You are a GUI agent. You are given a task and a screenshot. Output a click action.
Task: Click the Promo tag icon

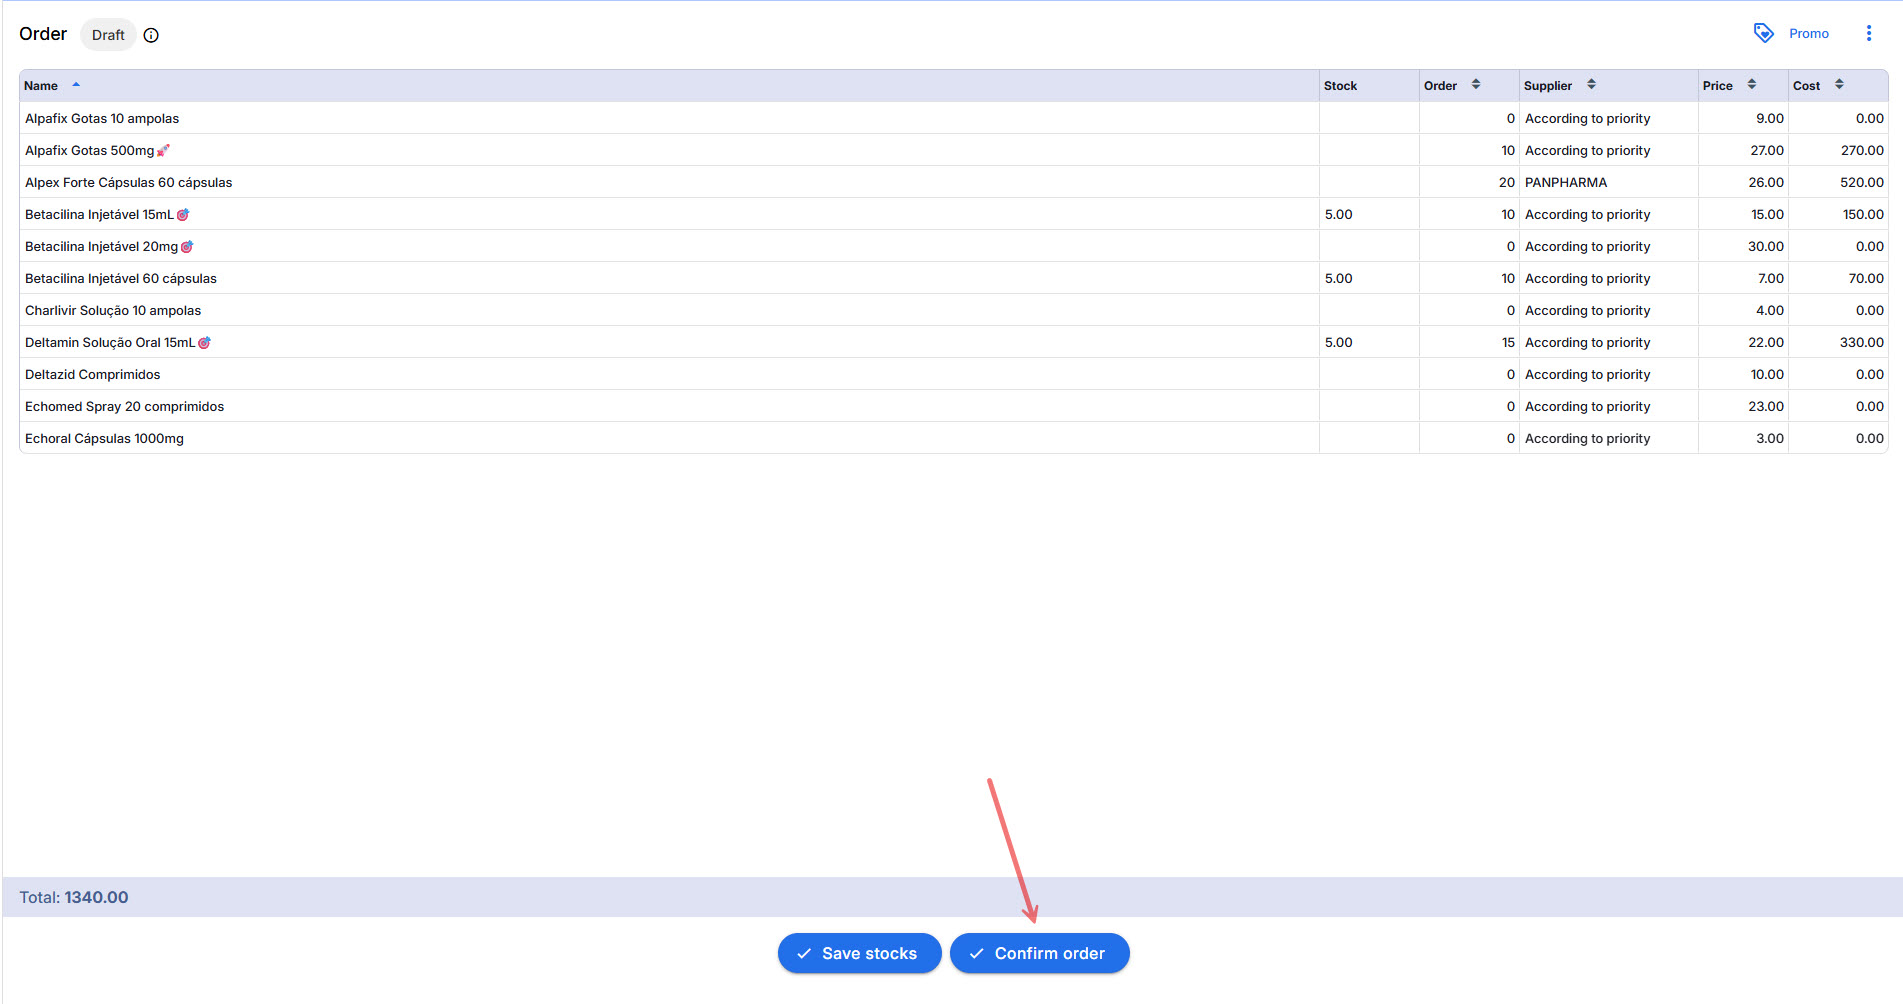[x=1764, y=33]
